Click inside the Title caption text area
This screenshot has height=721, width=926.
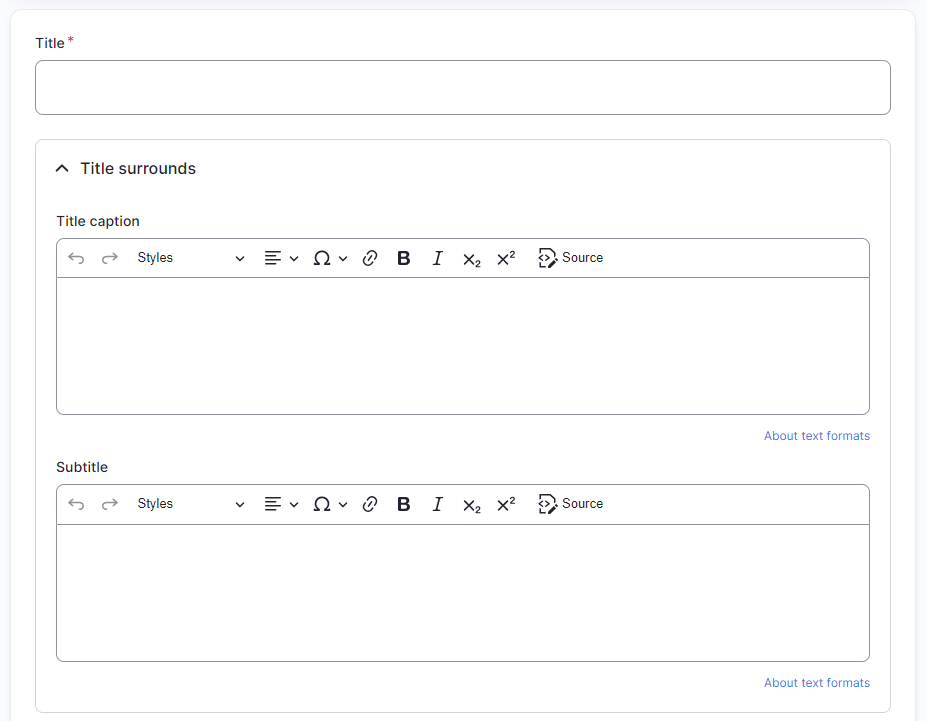point(462,346)
